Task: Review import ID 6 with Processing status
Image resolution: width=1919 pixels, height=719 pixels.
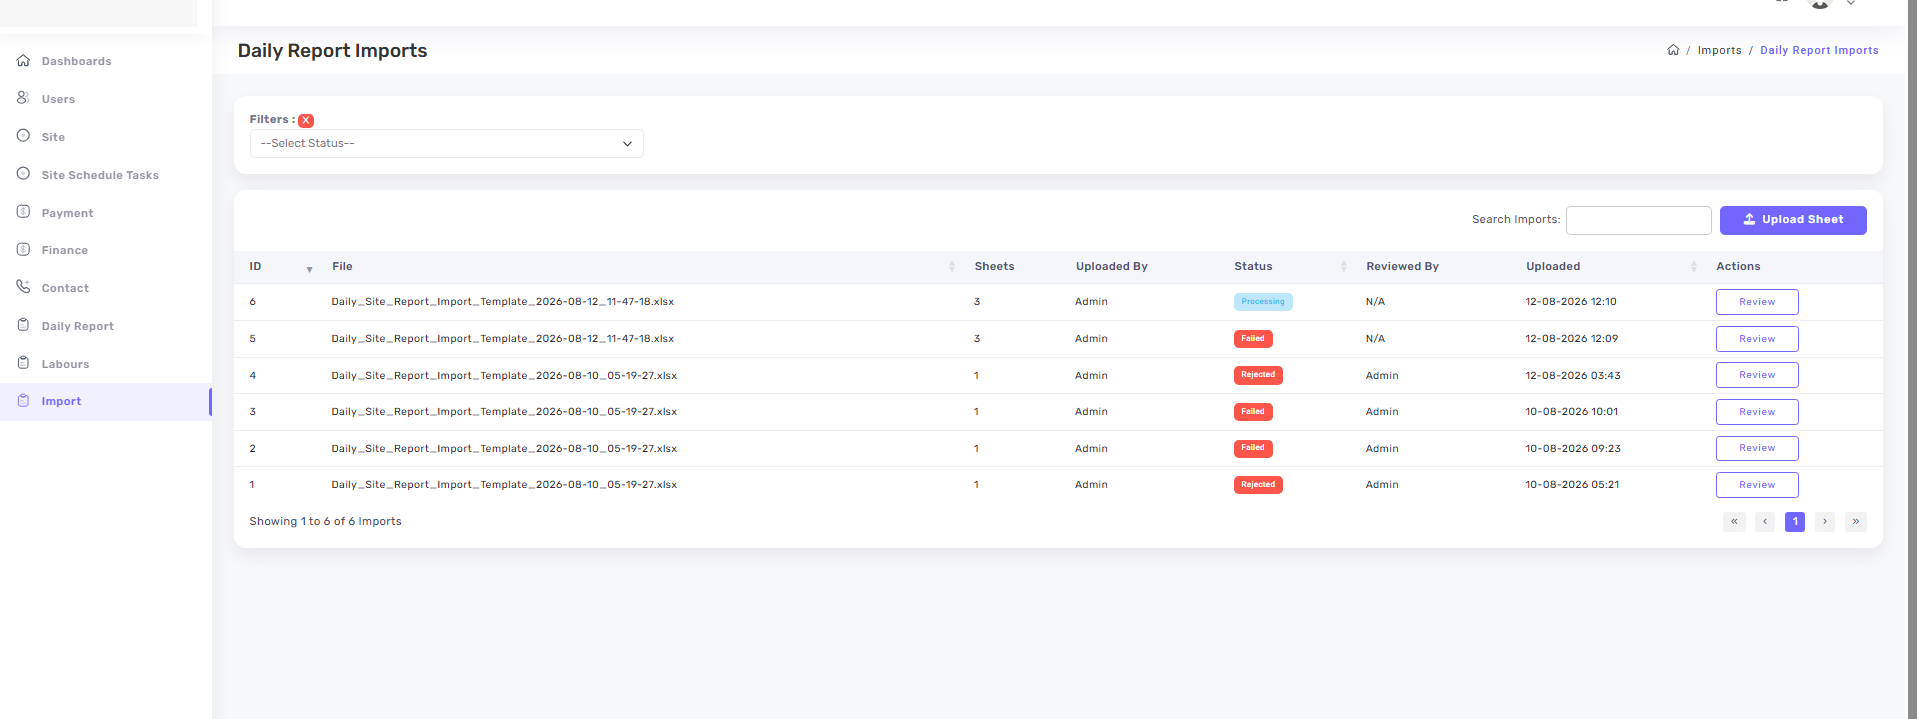Action: (1757, 302)
